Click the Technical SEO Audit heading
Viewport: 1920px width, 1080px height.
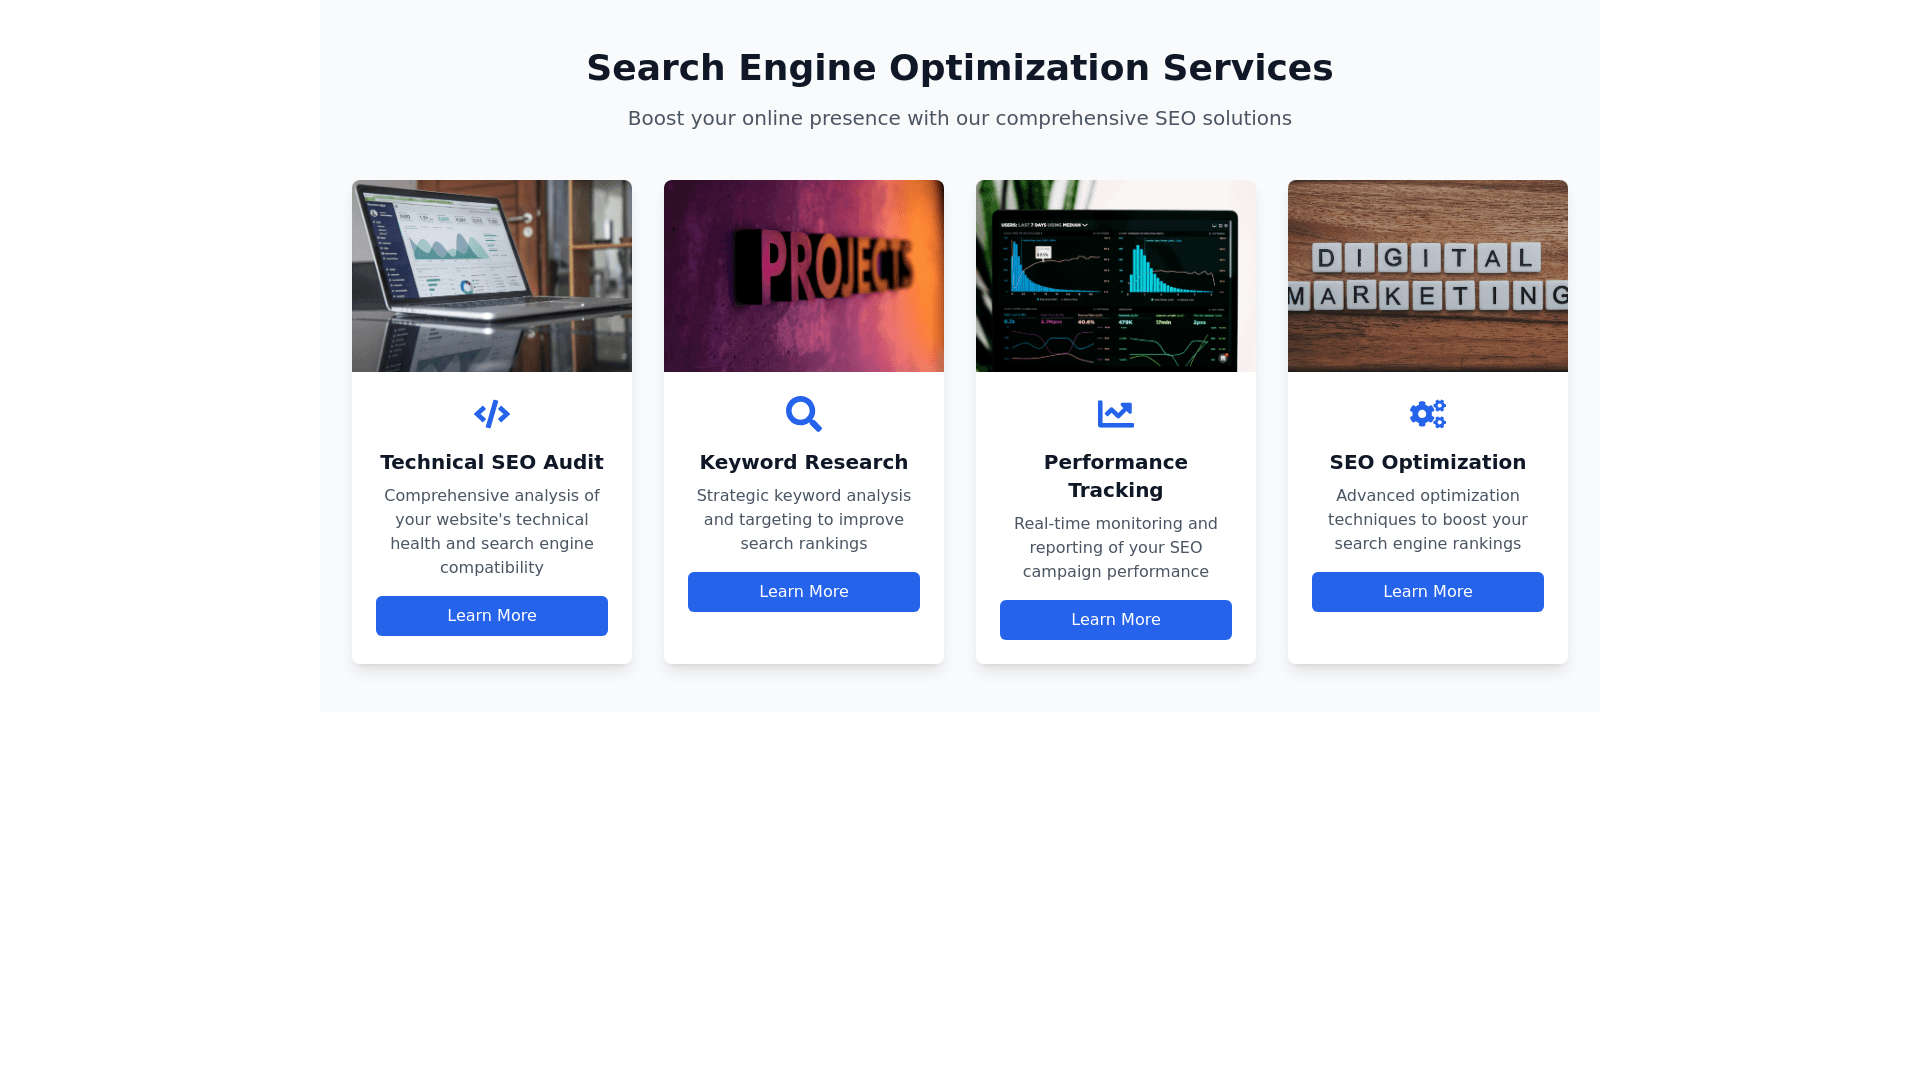(x=492, y=462)
